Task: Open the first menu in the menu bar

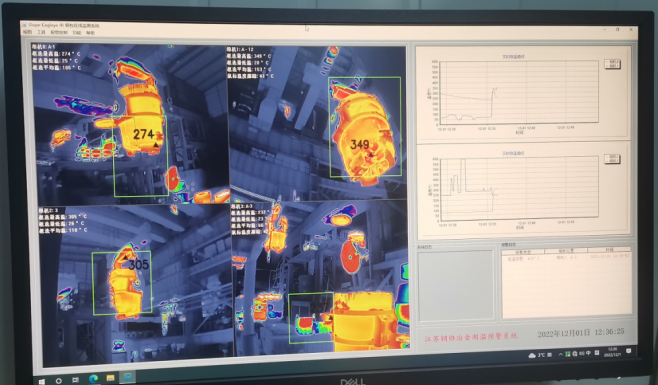Action: (27, 32)
